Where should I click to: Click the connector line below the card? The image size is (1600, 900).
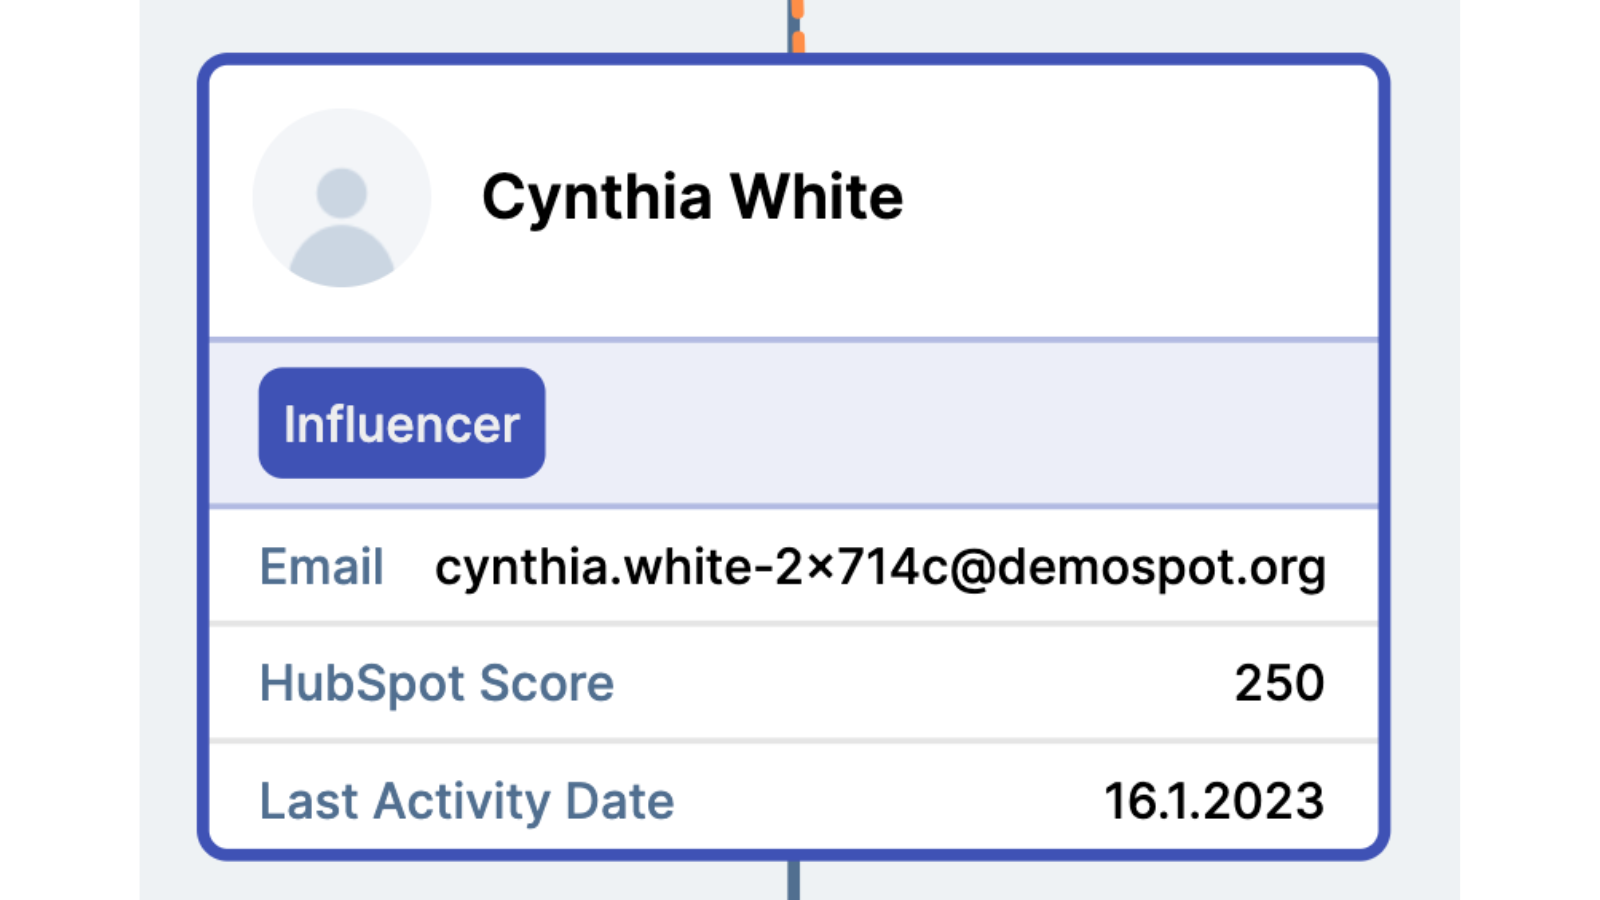click(x=793, y=881)
